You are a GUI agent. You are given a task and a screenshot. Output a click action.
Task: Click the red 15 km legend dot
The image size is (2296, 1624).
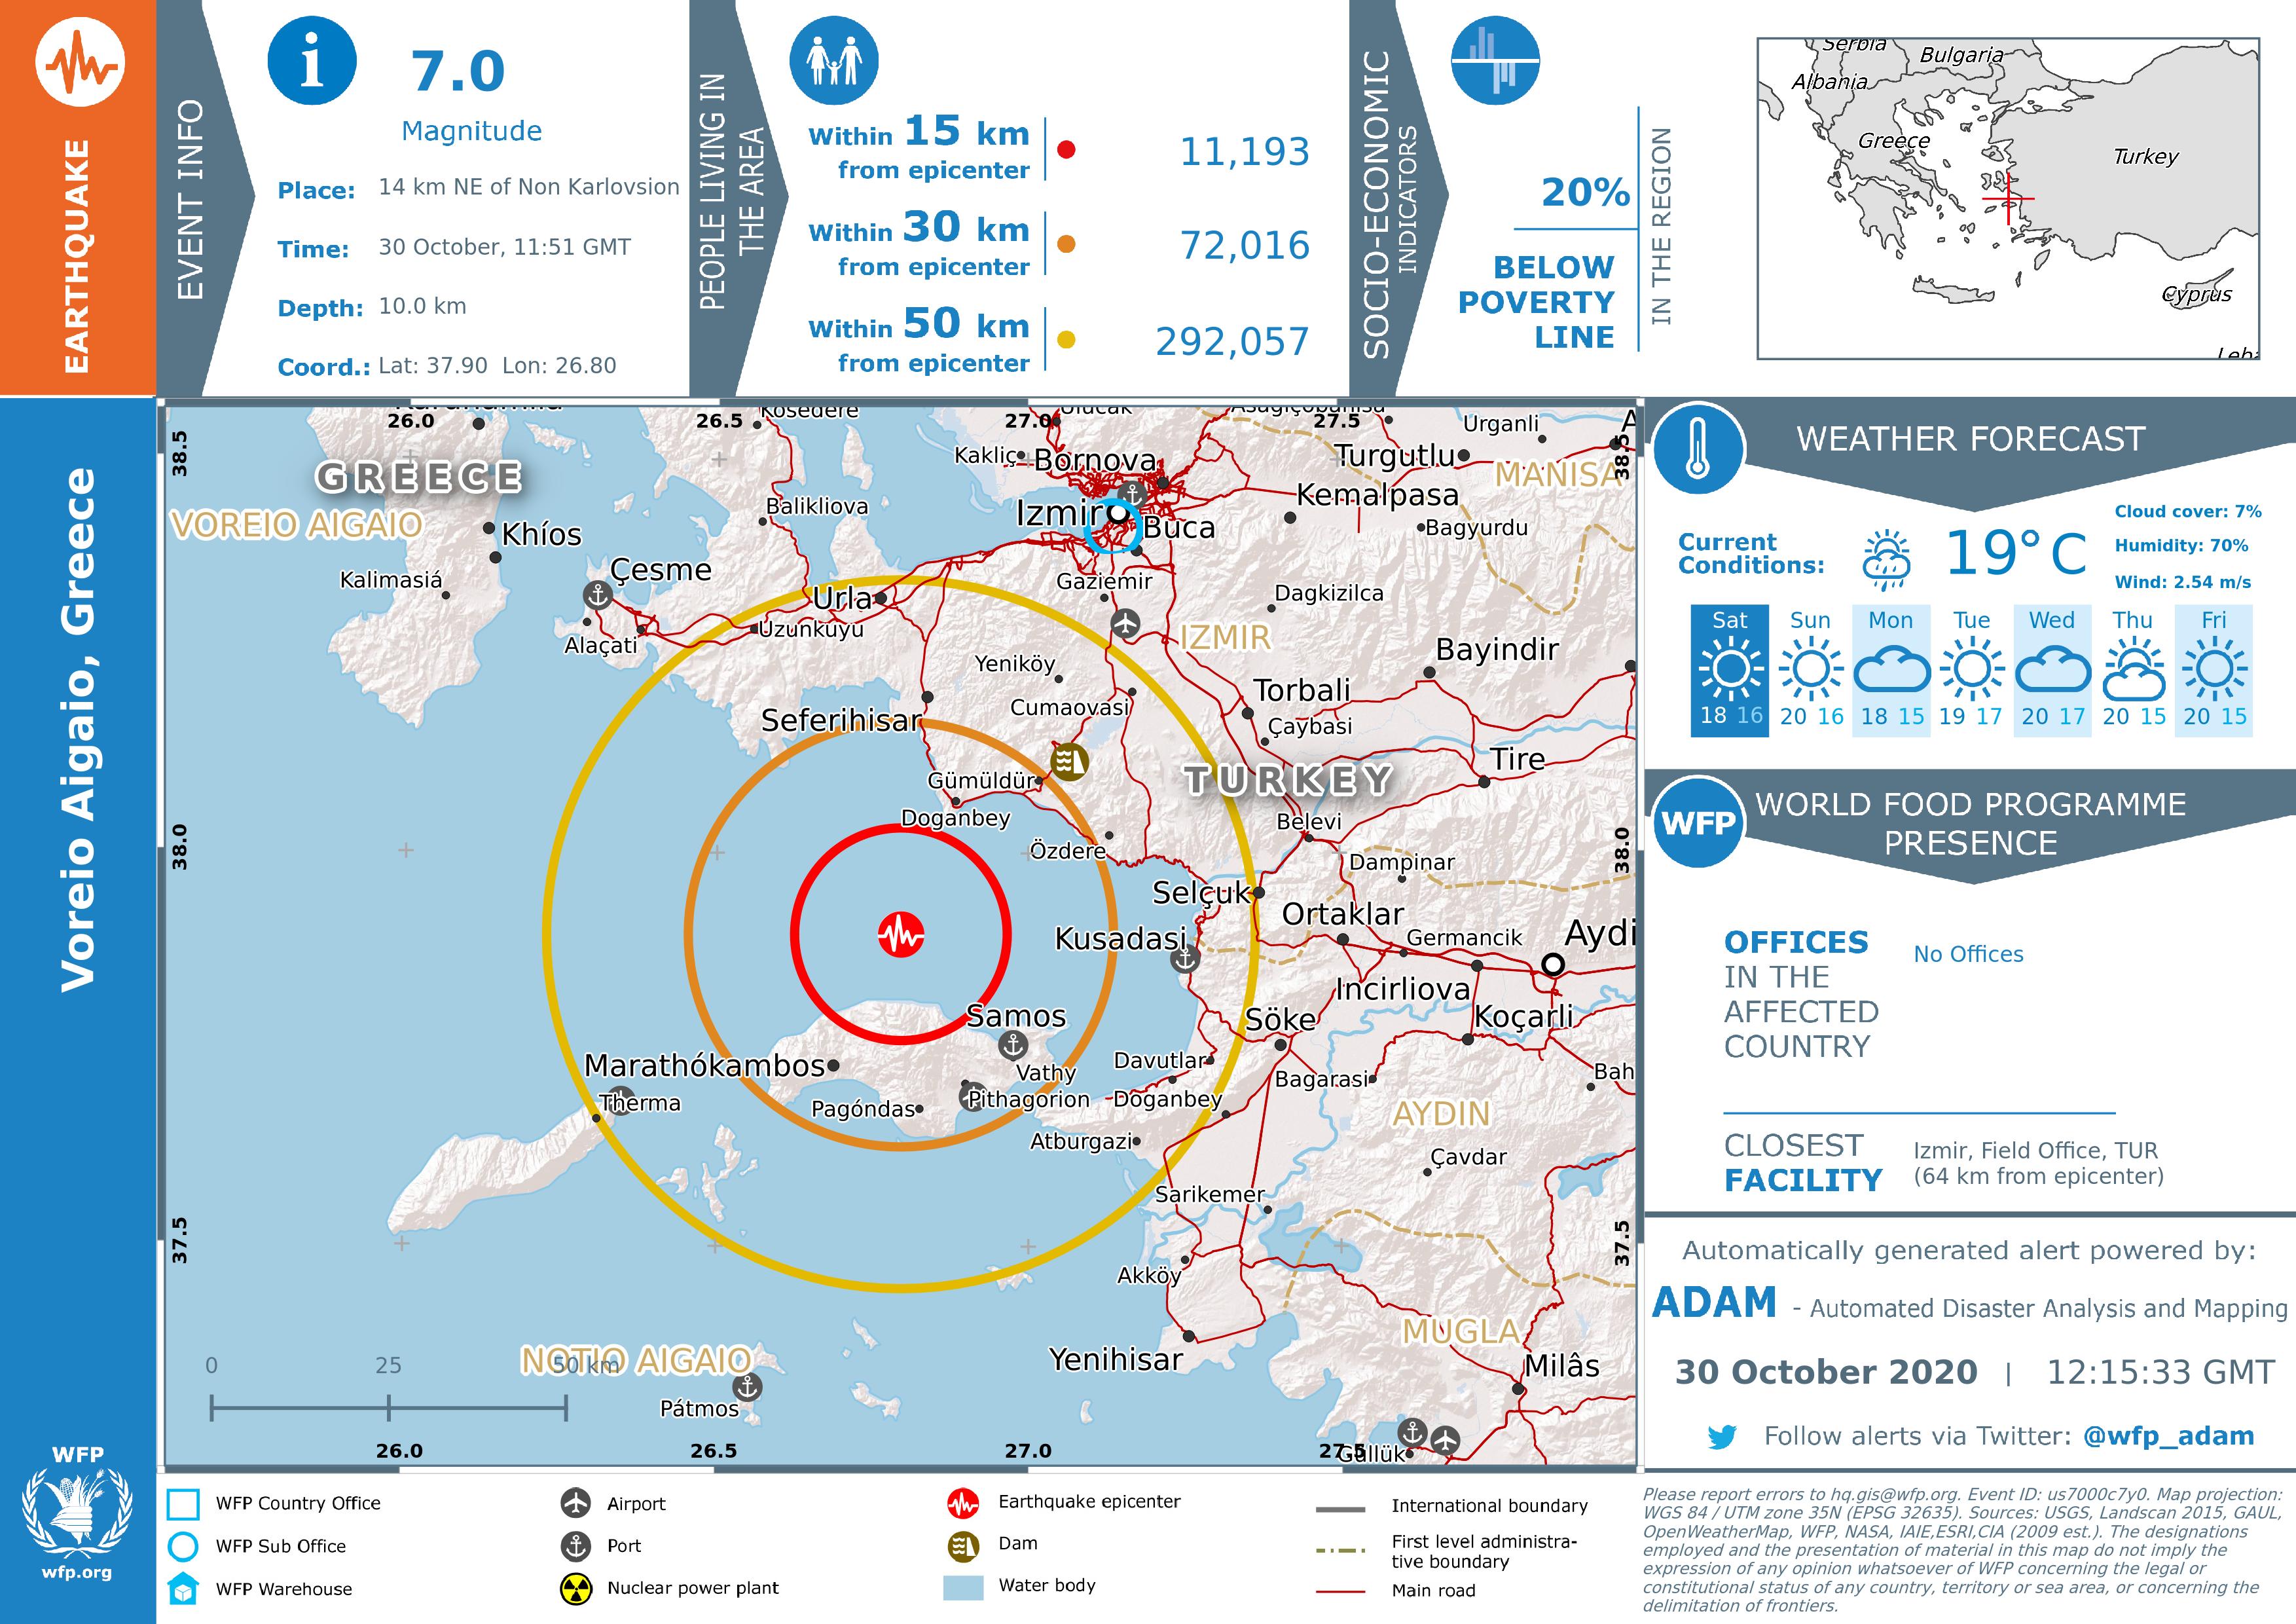coord(1066,150)
